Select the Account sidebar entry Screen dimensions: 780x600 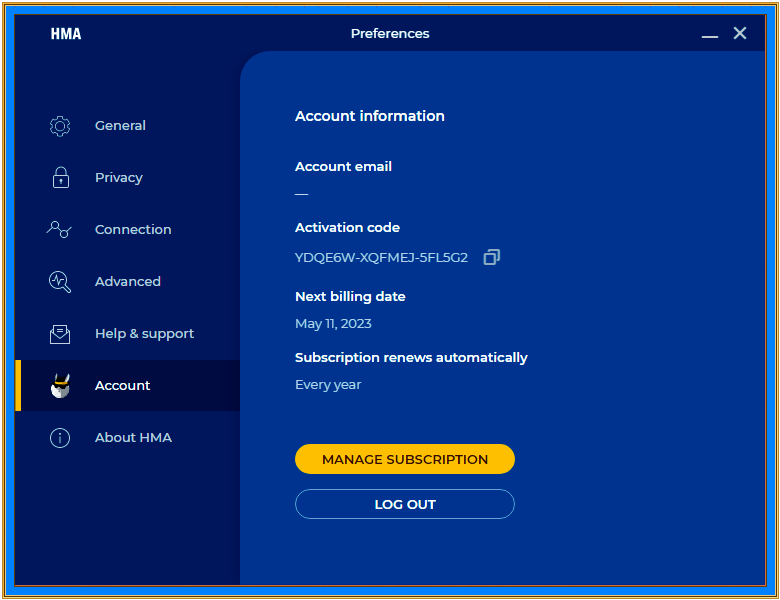(128, 386)
